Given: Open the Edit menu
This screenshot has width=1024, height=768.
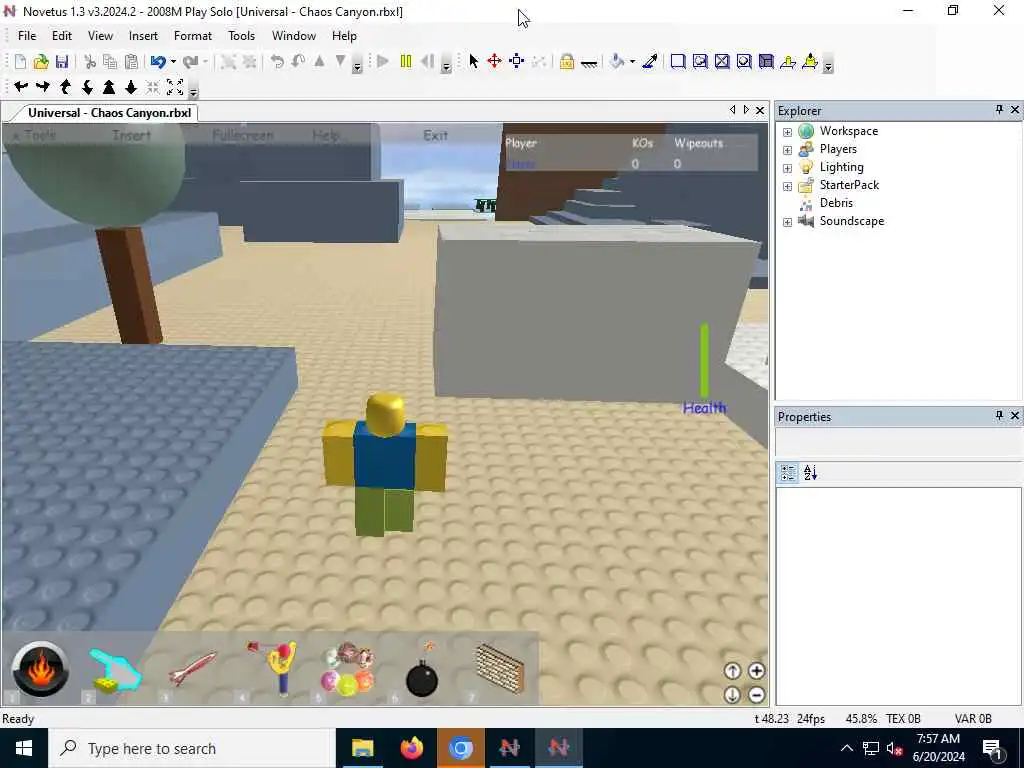Looking at the screenshot, I should point(62,36).
